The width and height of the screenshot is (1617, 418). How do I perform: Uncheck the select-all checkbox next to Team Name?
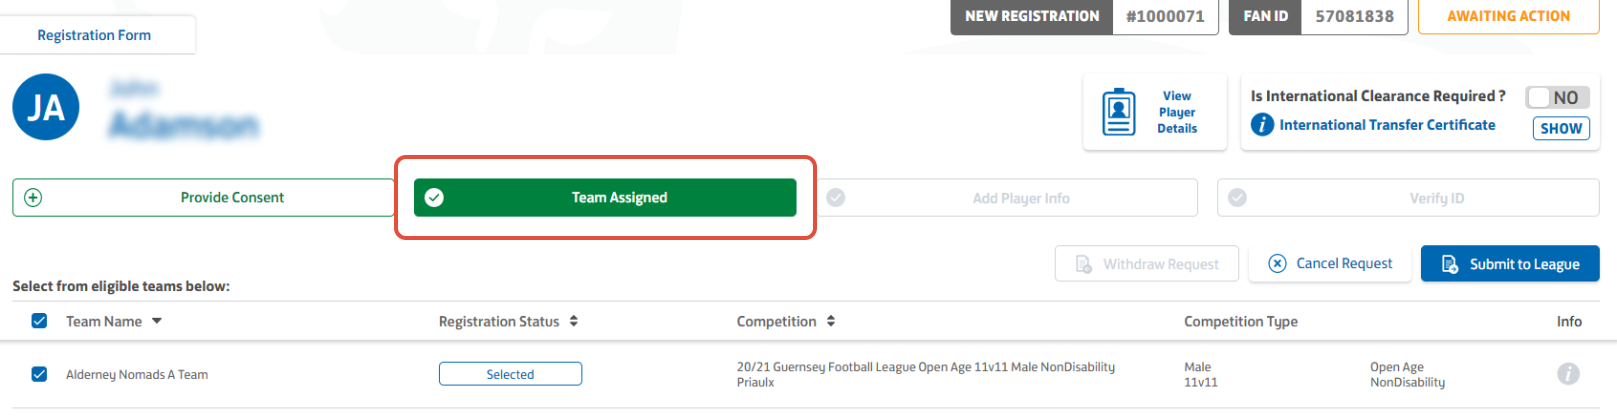(x=39, y=321)
